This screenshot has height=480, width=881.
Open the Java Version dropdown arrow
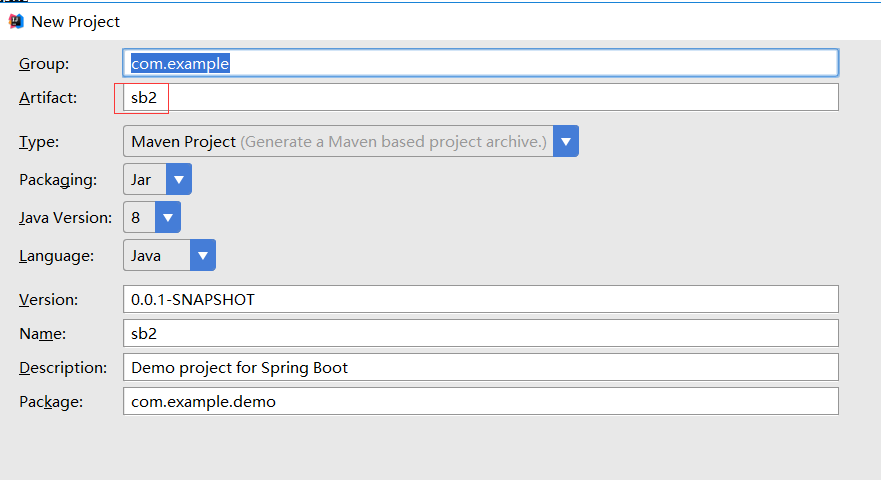tap(167, 218)
